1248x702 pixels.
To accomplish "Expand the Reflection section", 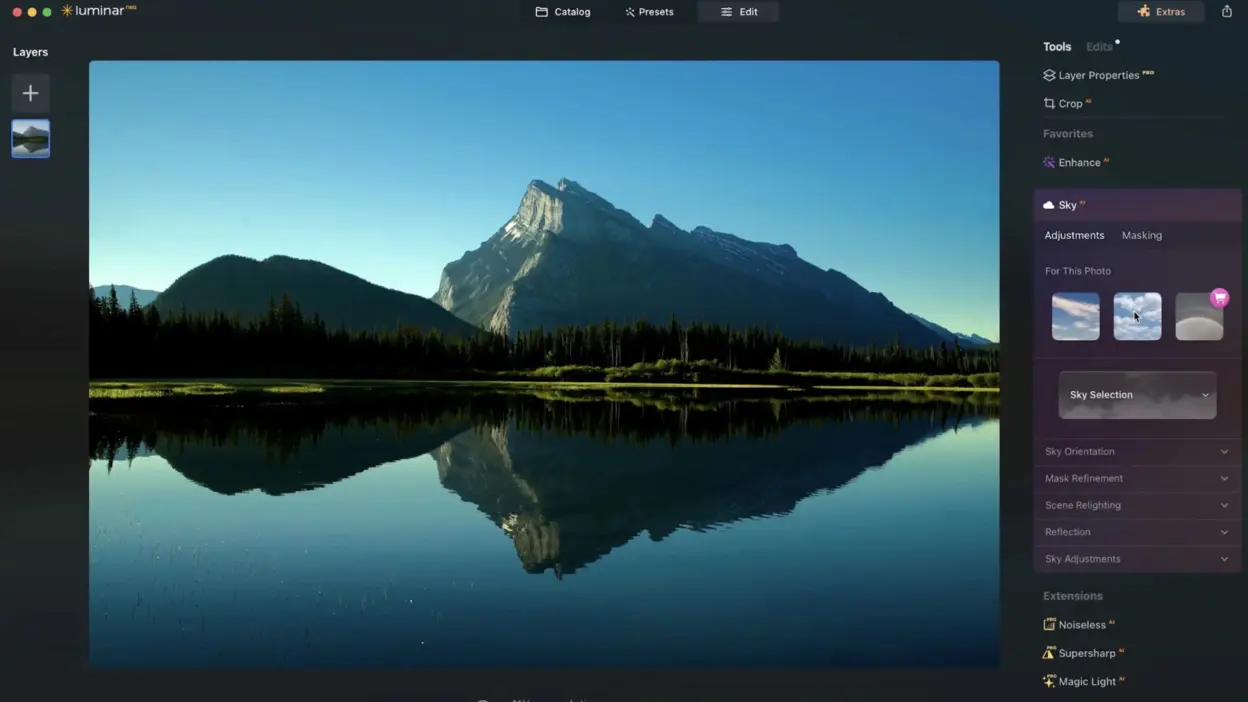I will pyautogui.click(x=1137, y=532).
